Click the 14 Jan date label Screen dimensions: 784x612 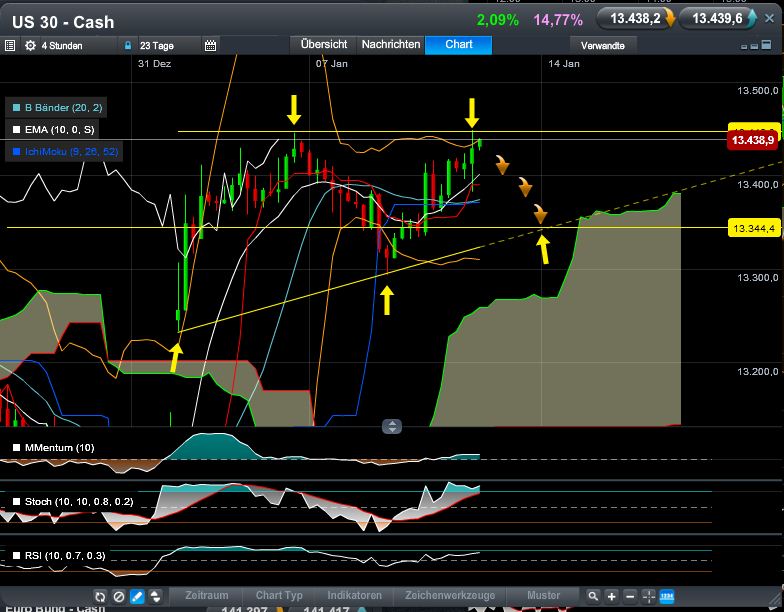(564, 64)
